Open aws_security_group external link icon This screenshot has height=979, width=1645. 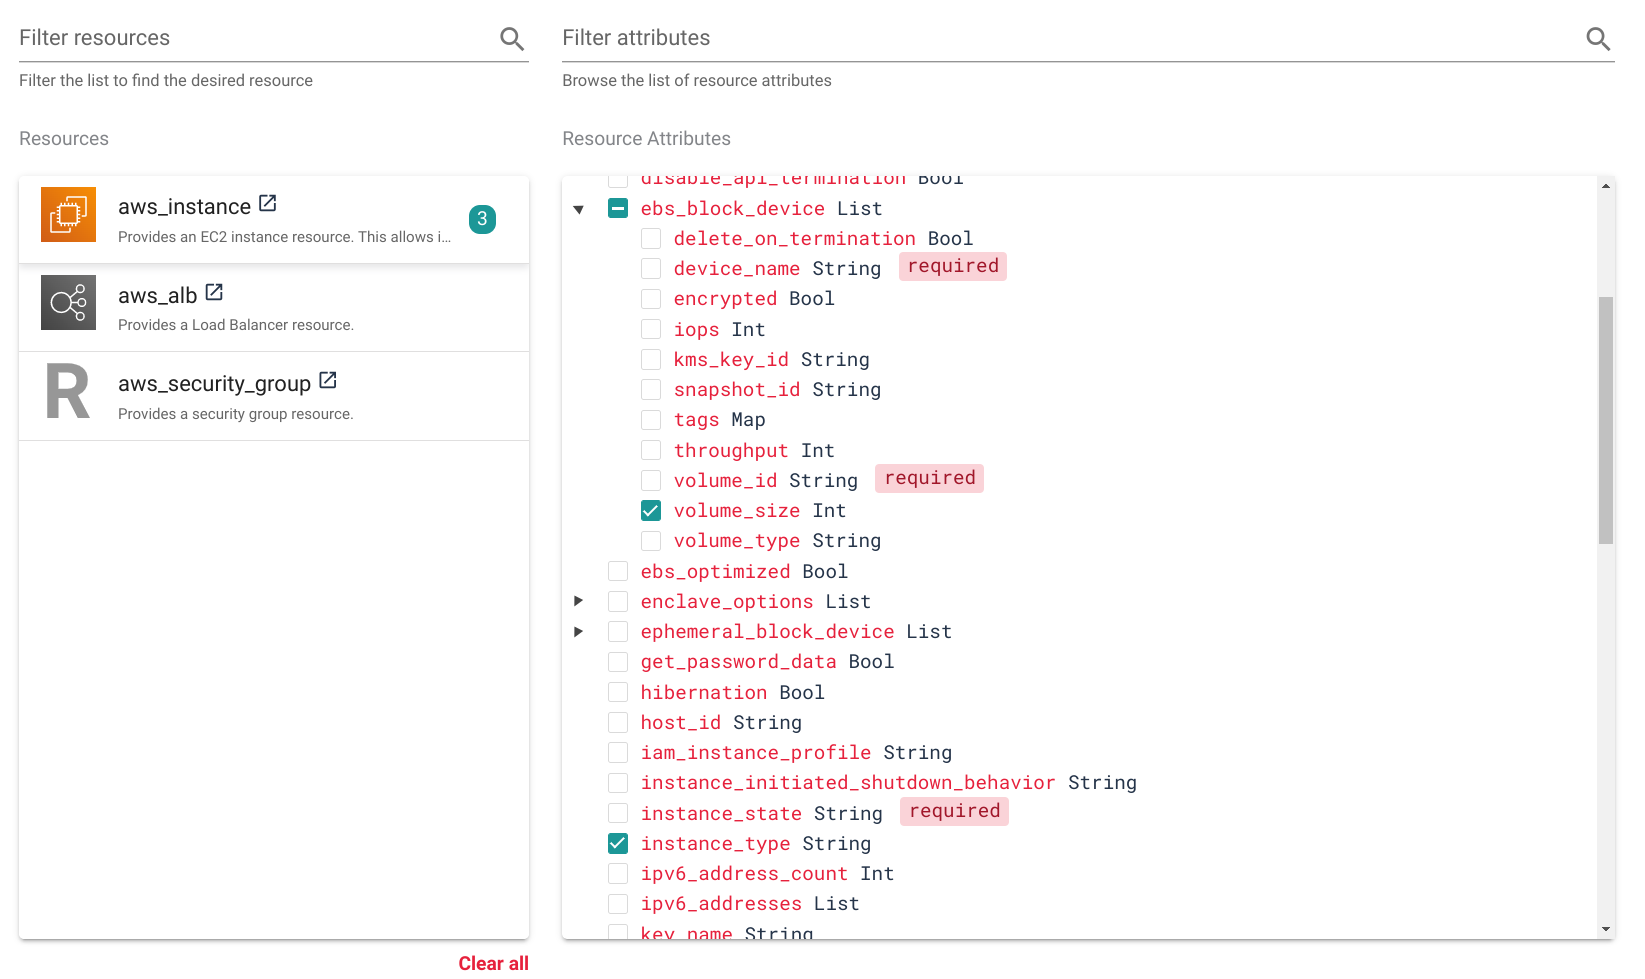327,381
